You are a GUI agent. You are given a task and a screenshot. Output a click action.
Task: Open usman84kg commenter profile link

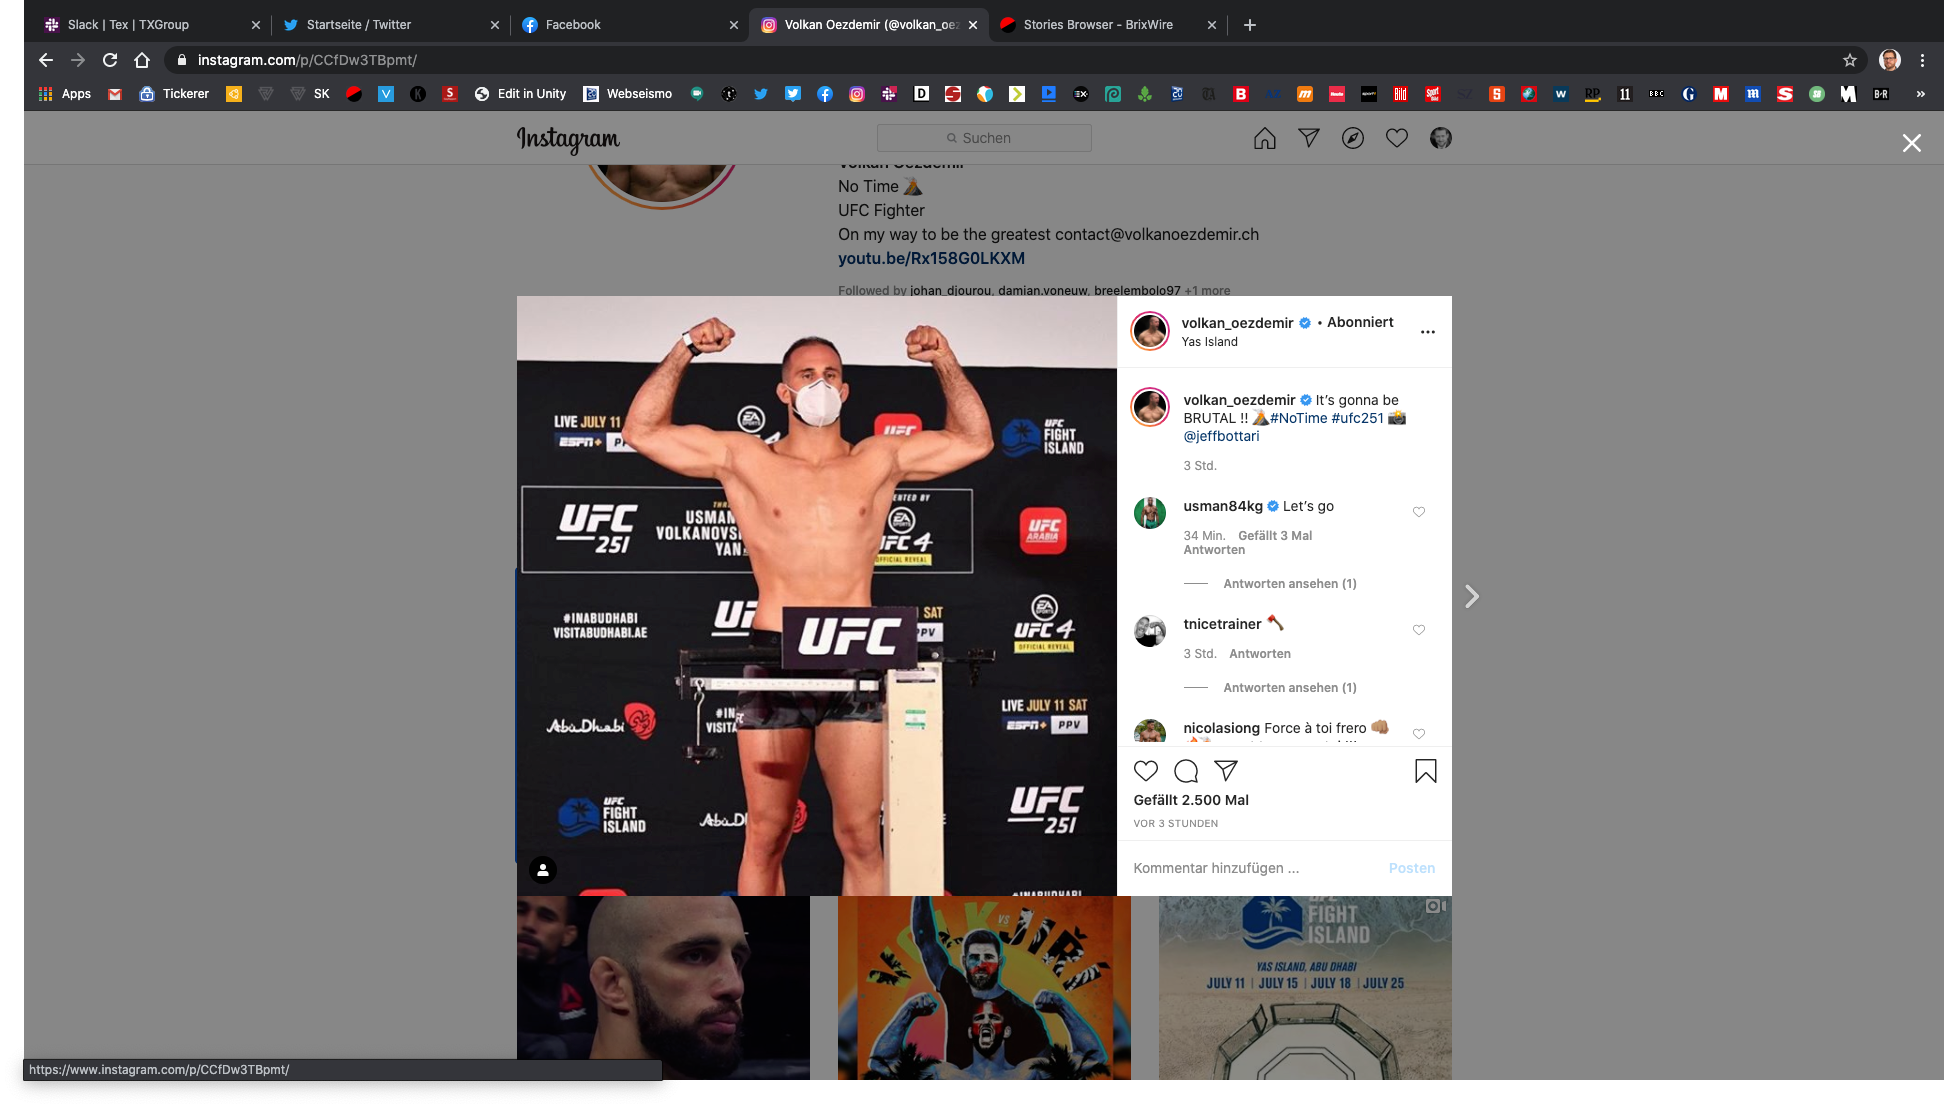click(1223, 506)
